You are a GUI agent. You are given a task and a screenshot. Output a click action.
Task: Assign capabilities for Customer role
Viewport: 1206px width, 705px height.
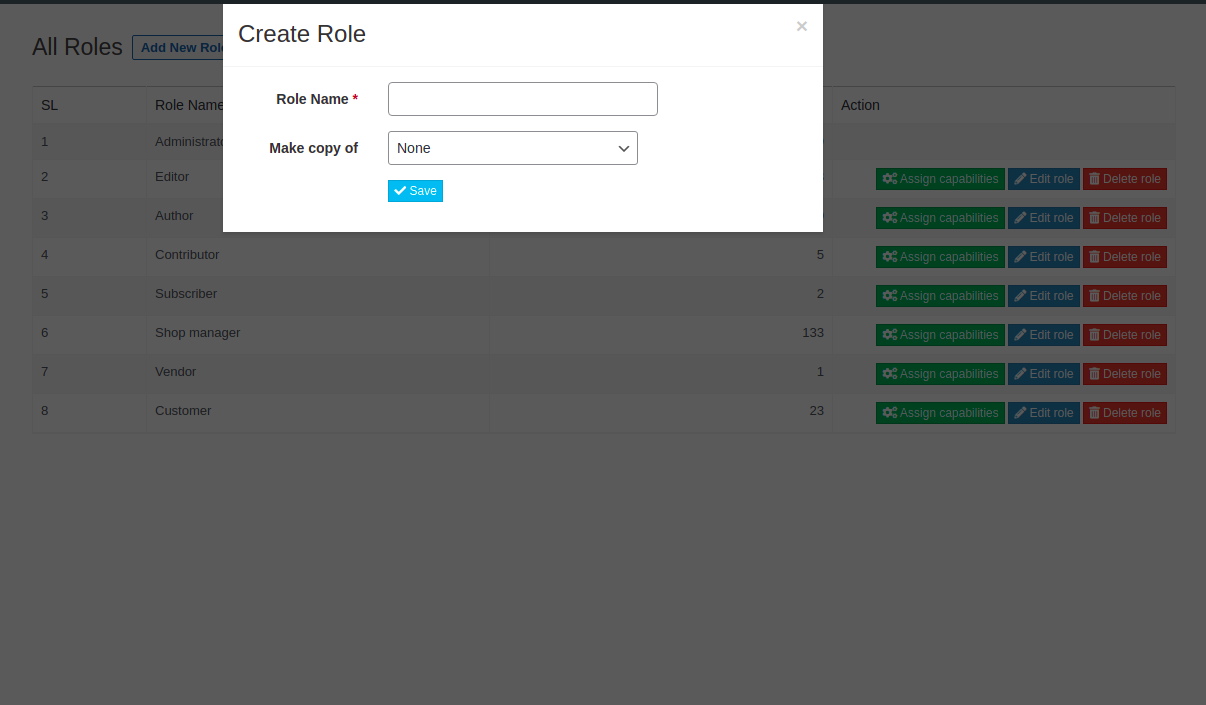pyautogui.click(x=940, y=413)
